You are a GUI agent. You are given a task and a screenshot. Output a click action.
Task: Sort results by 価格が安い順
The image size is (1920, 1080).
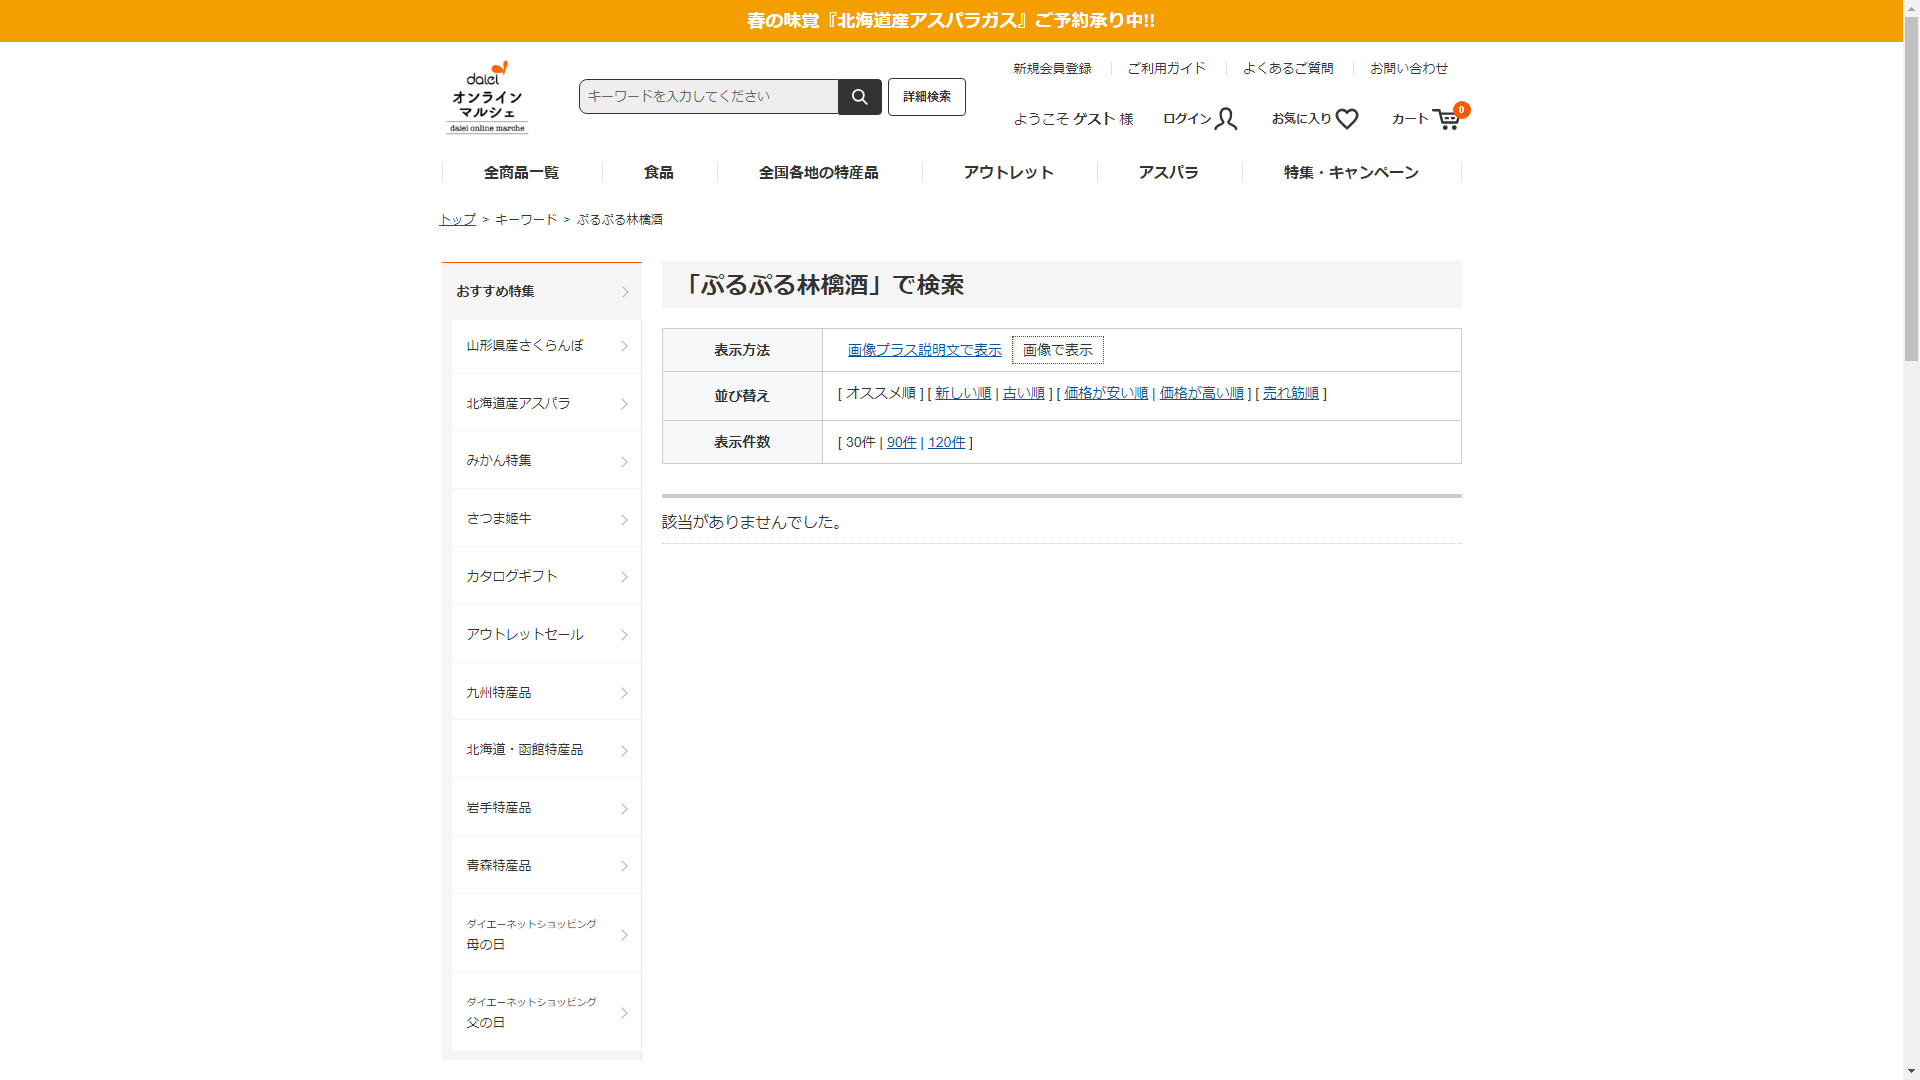pyautogui.click(x=1105, y=393)
